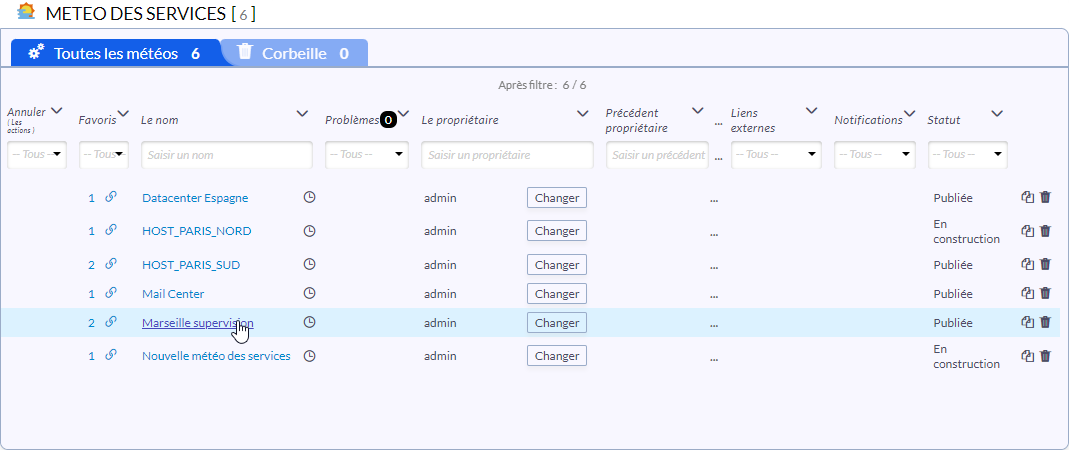Open the Statut filter dropdown
The image size is (1069, 450).
click(967, 155)
